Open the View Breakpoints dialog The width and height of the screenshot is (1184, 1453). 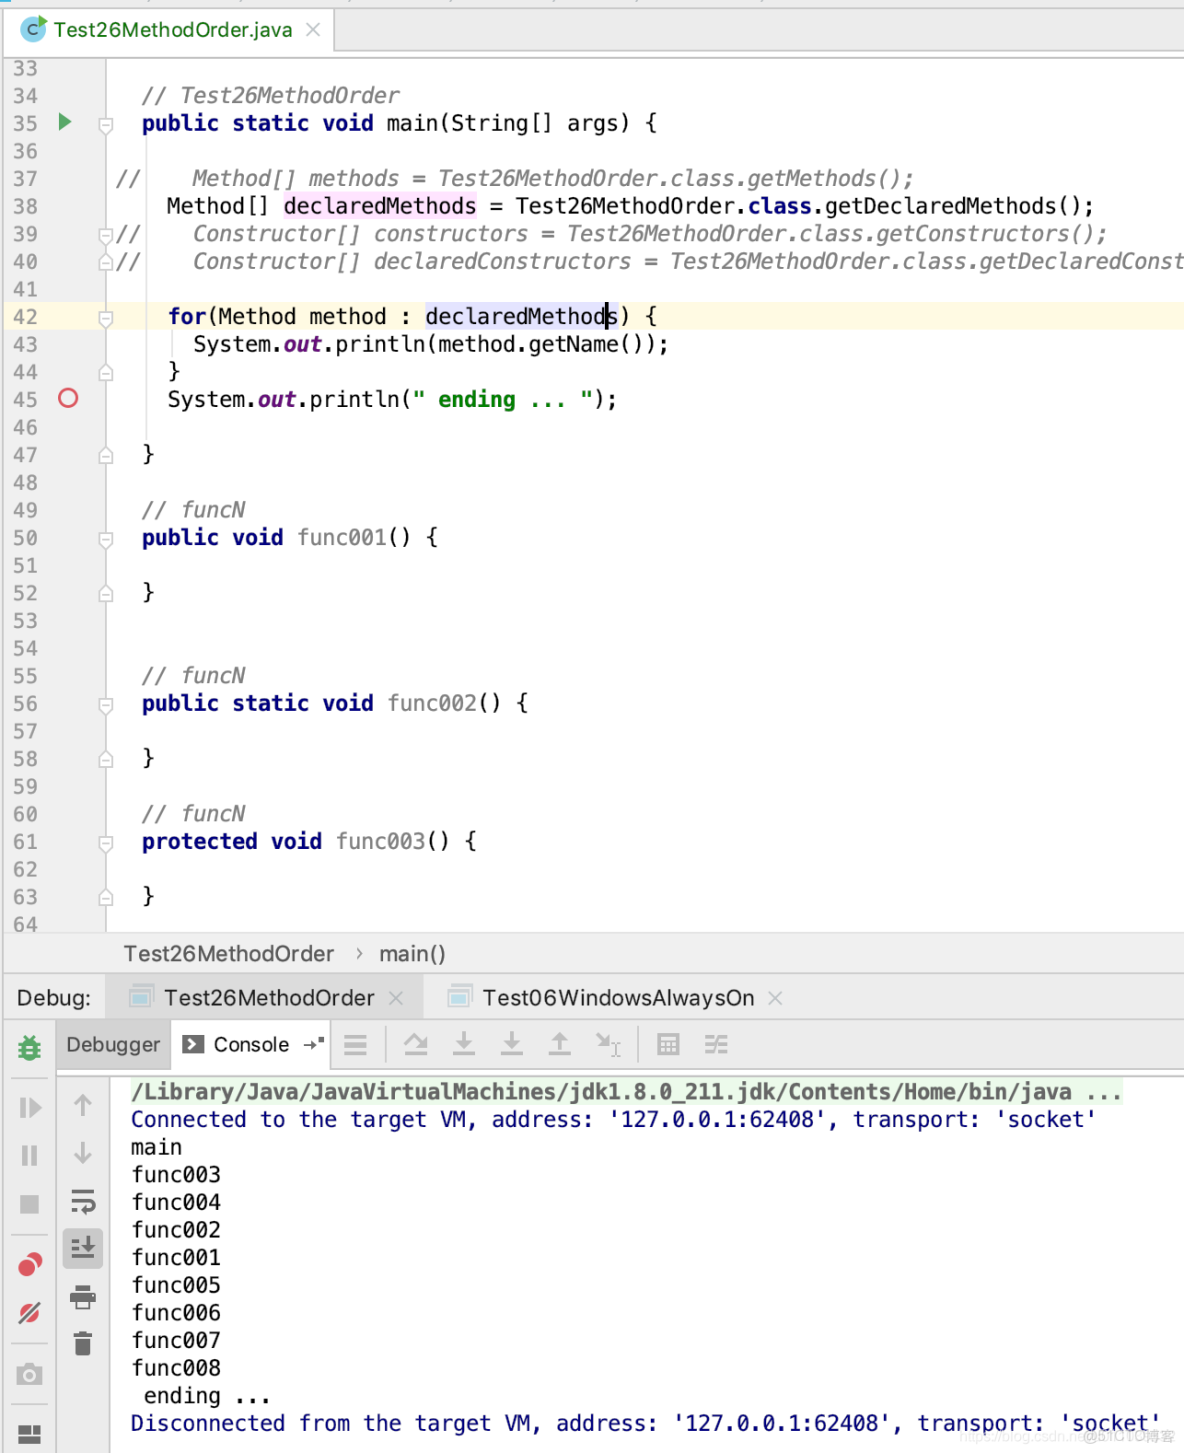[x=29, y=1263]
